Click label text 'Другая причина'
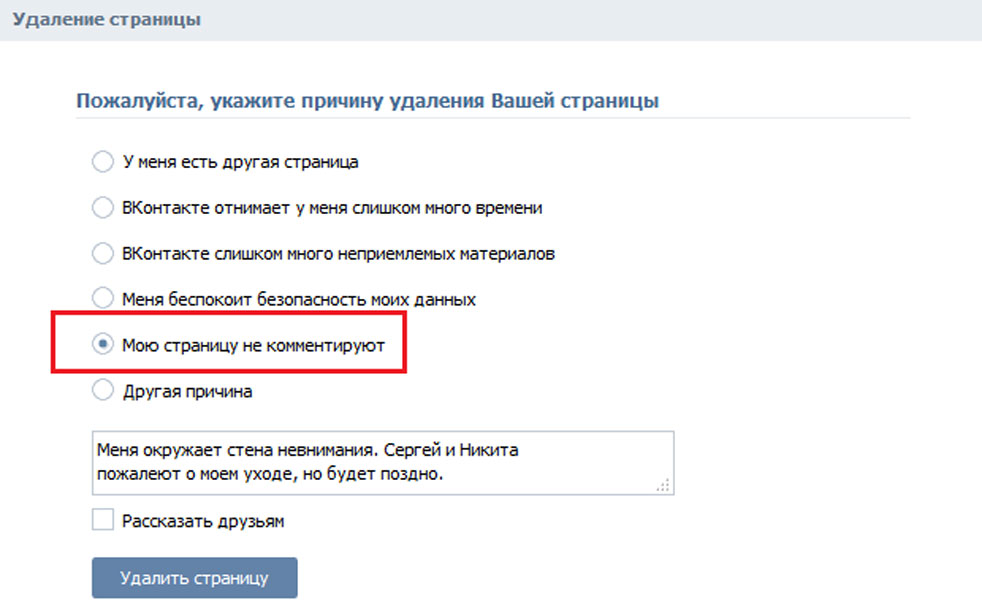Screen dimensions: 982x600 pyautogui.click(x=187, y=391)
